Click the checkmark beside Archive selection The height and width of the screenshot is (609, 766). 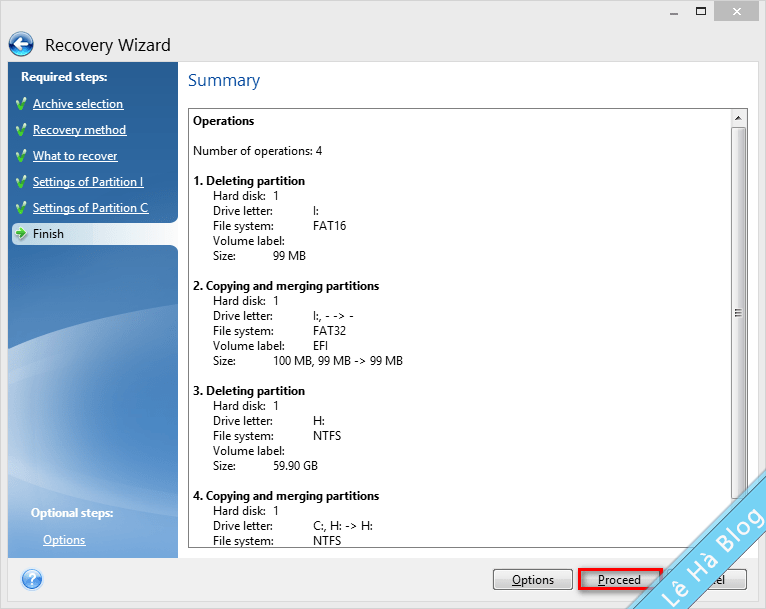[21, 104]
